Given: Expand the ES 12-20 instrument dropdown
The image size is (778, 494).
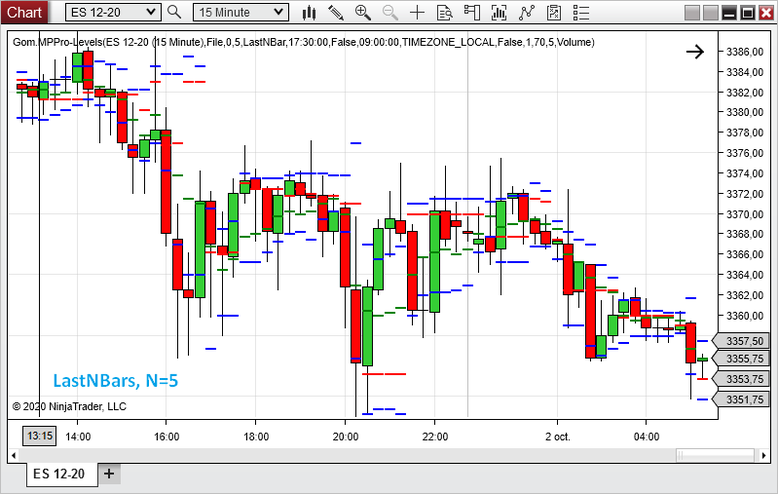Looking at the screenshot, I should [113, 12].
